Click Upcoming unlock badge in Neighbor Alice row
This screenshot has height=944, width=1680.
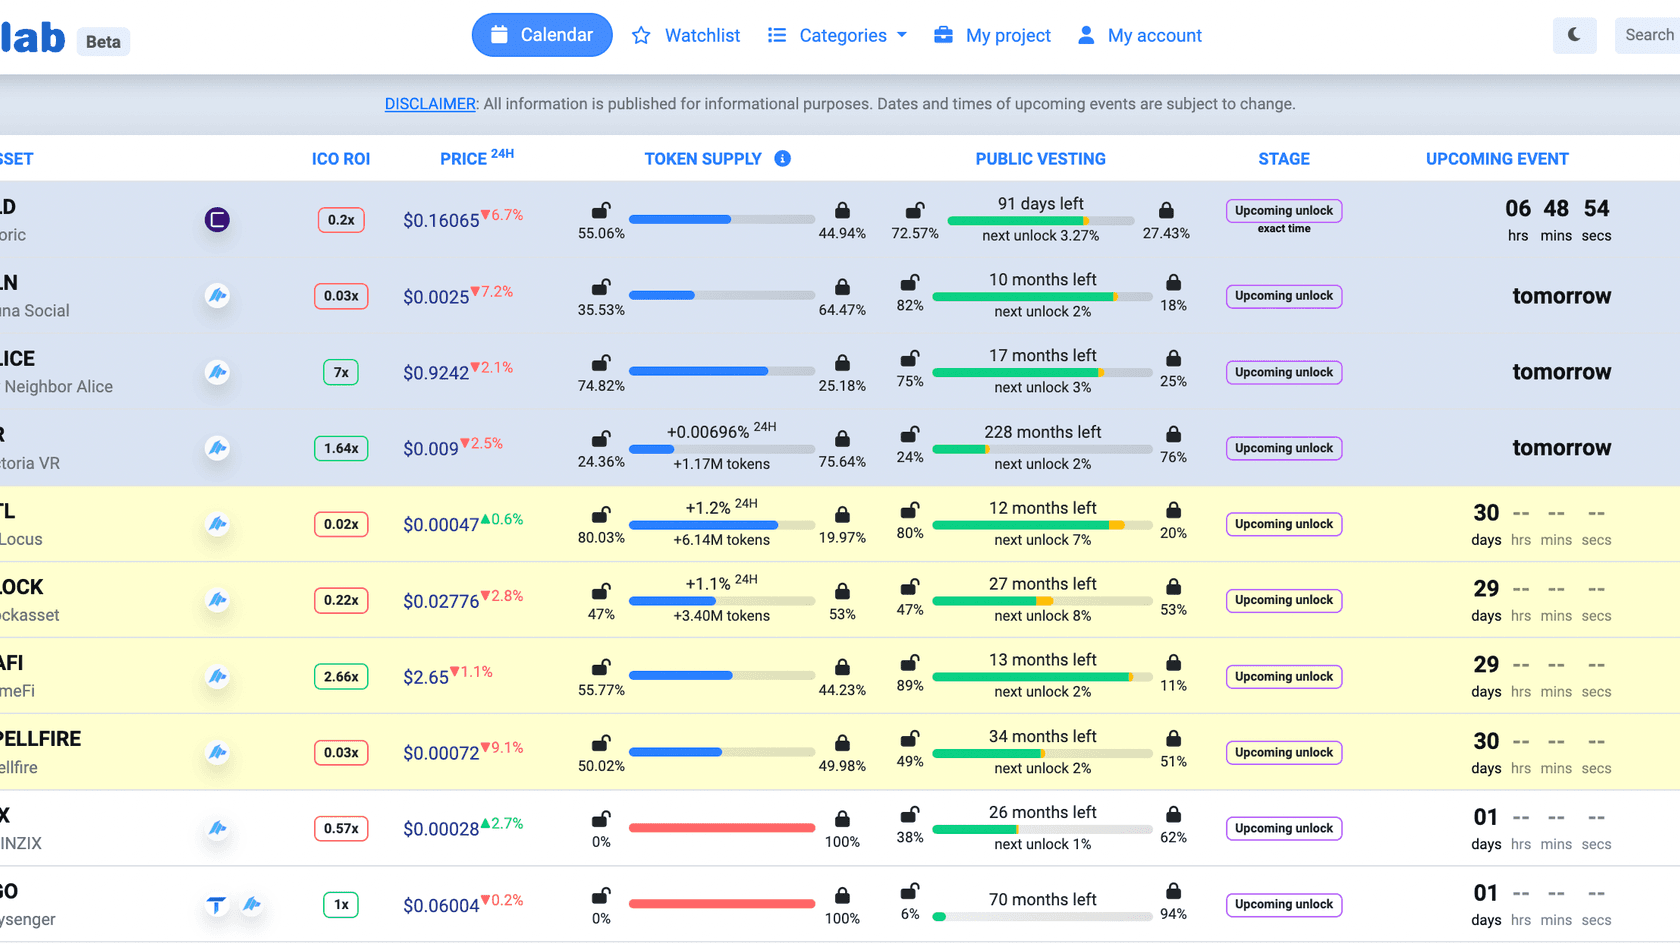coord(1284,372)
